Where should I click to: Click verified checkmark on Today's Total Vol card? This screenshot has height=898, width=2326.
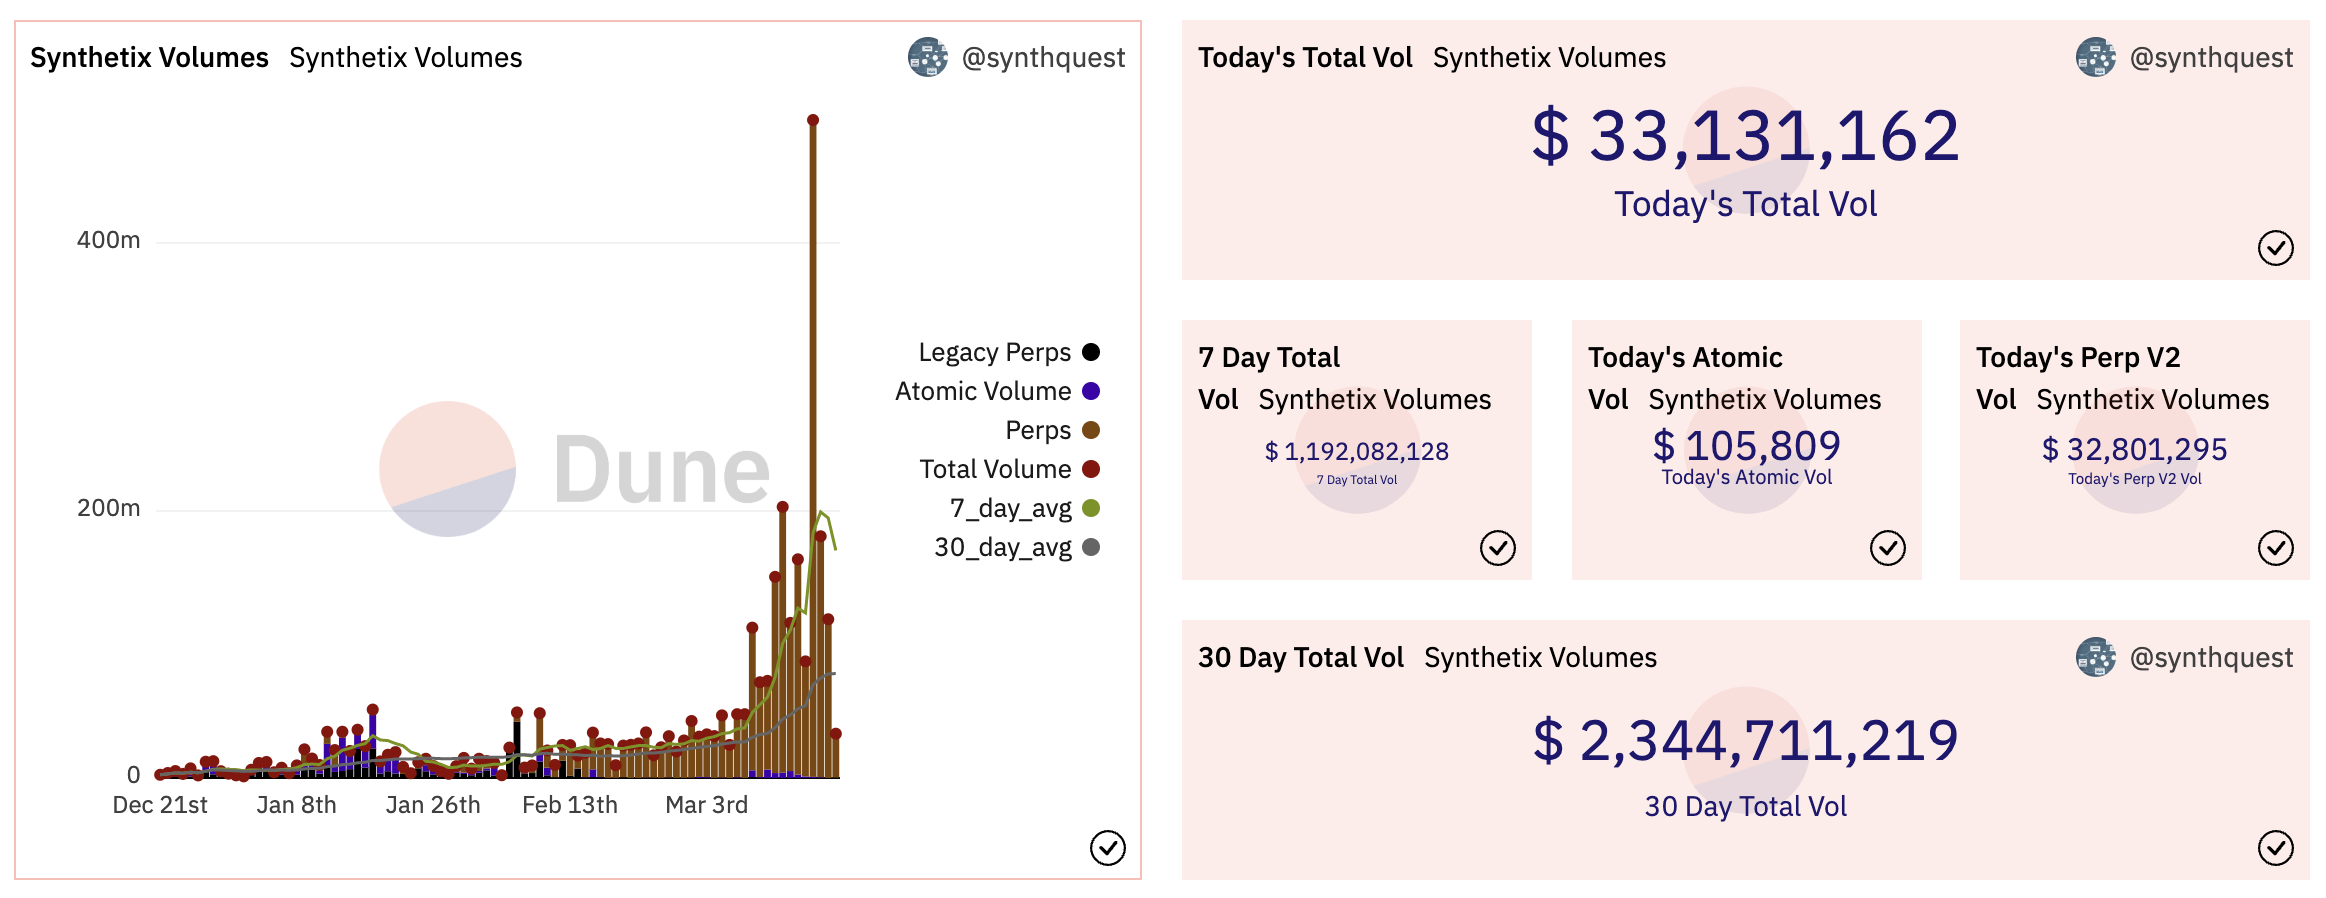coord(2275,248)
